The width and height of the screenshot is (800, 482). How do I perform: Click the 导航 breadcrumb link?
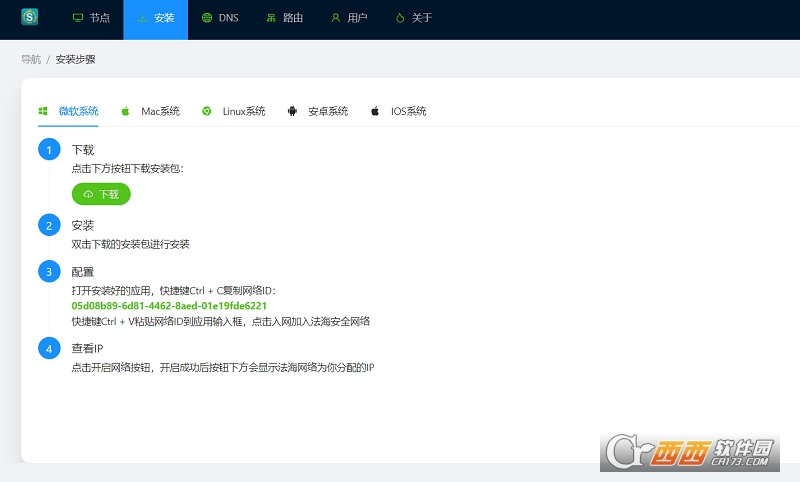[x=31, y=59]
